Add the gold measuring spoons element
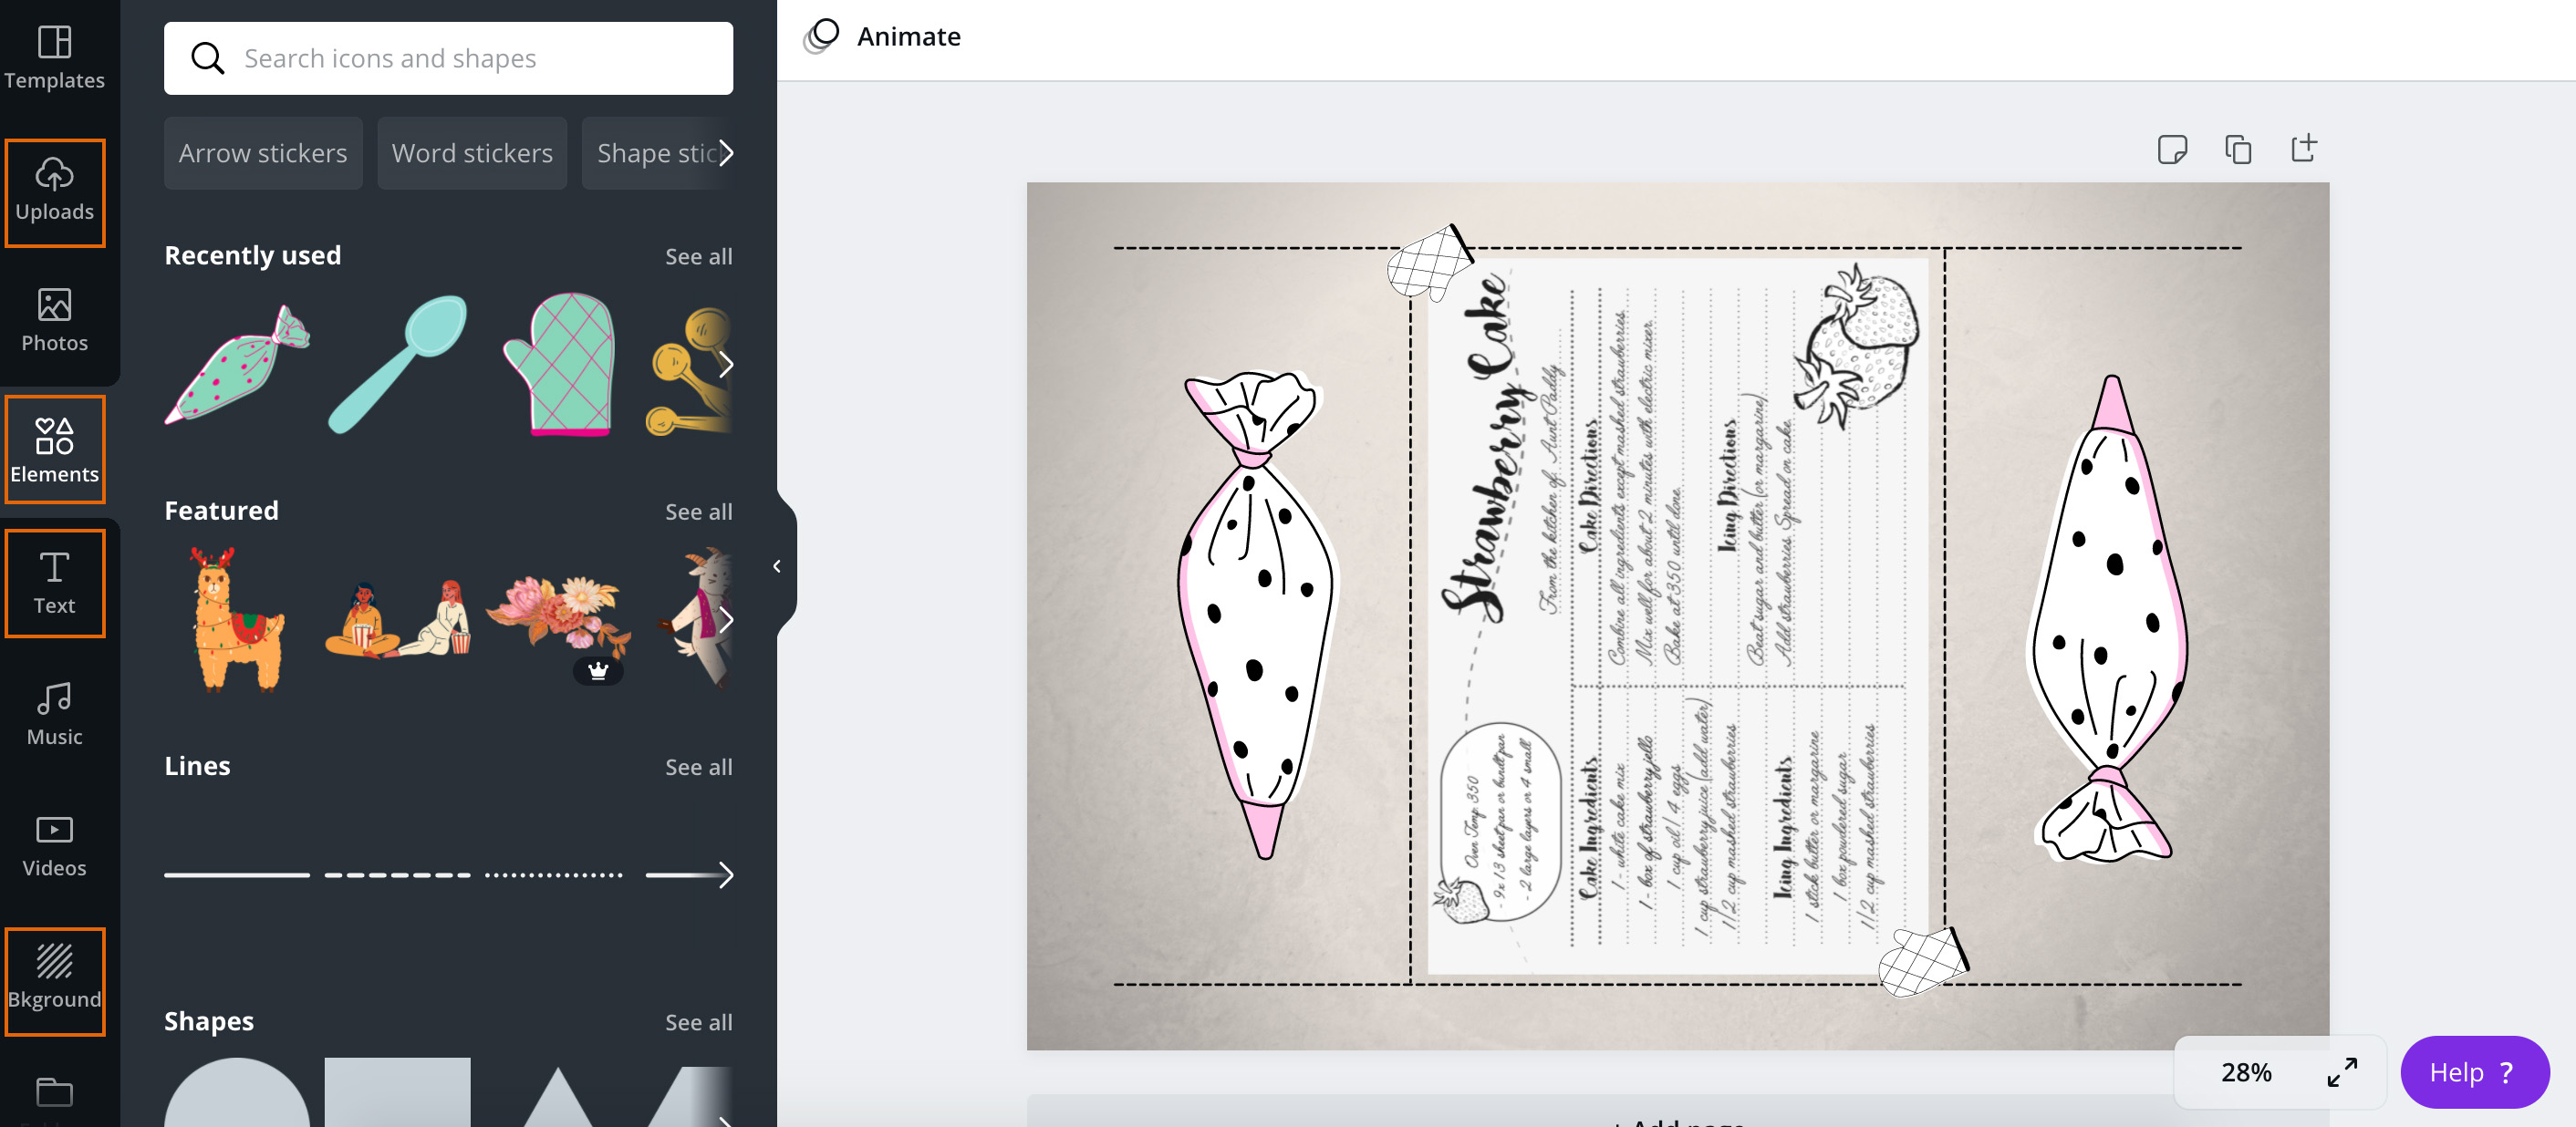The width and height of the screenshot is (2576, 1127). (x=689, y=372)
